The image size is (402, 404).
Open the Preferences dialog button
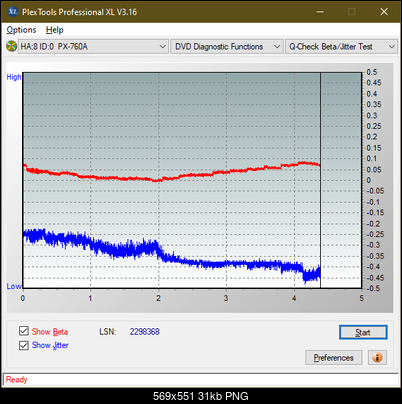pos(334,358)
